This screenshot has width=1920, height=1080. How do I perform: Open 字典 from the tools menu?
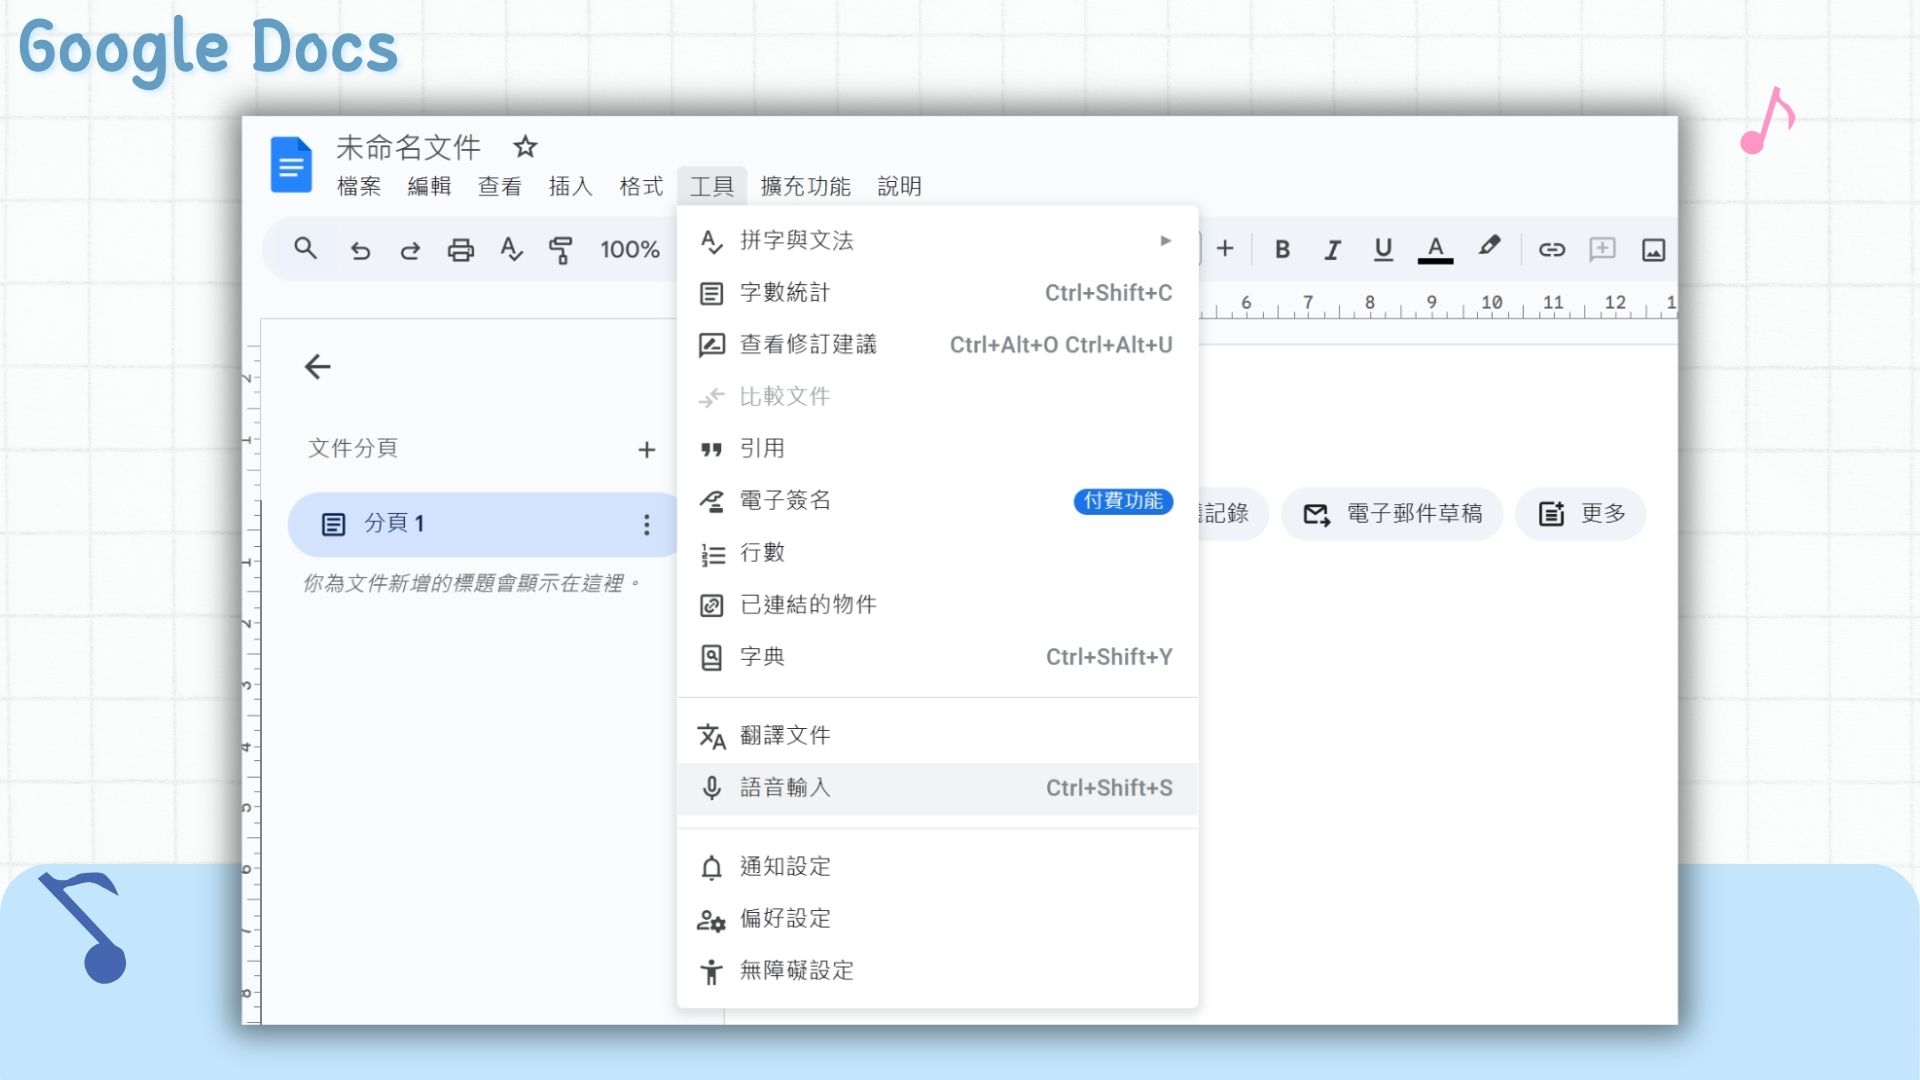937,657
